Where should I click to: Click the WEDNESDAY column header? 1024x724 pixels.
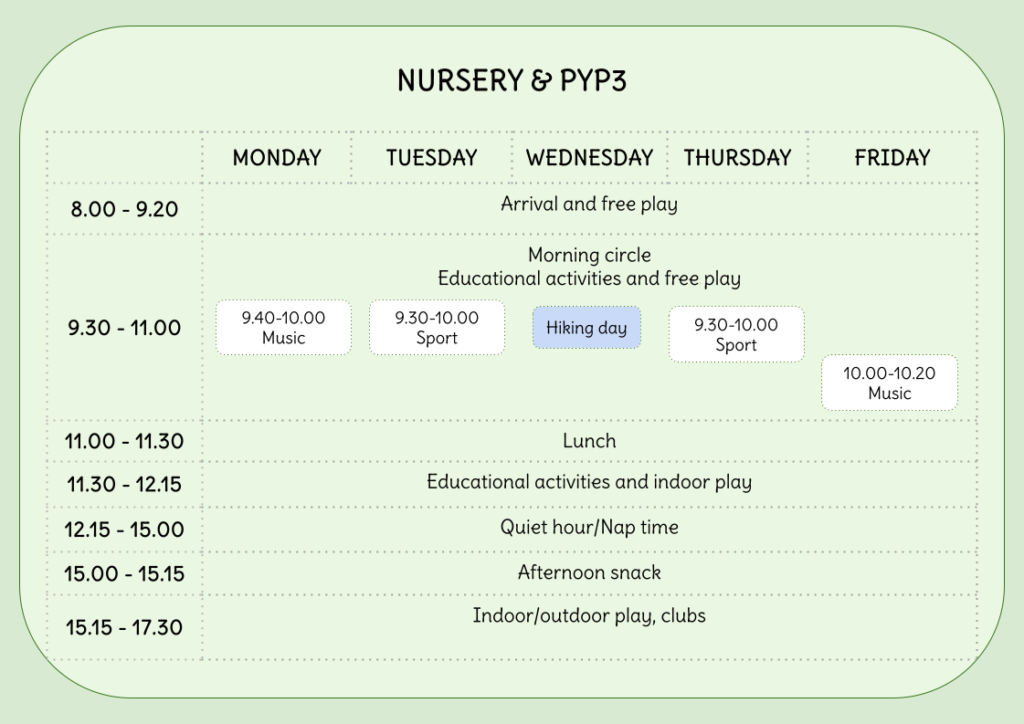coord(589,158)
